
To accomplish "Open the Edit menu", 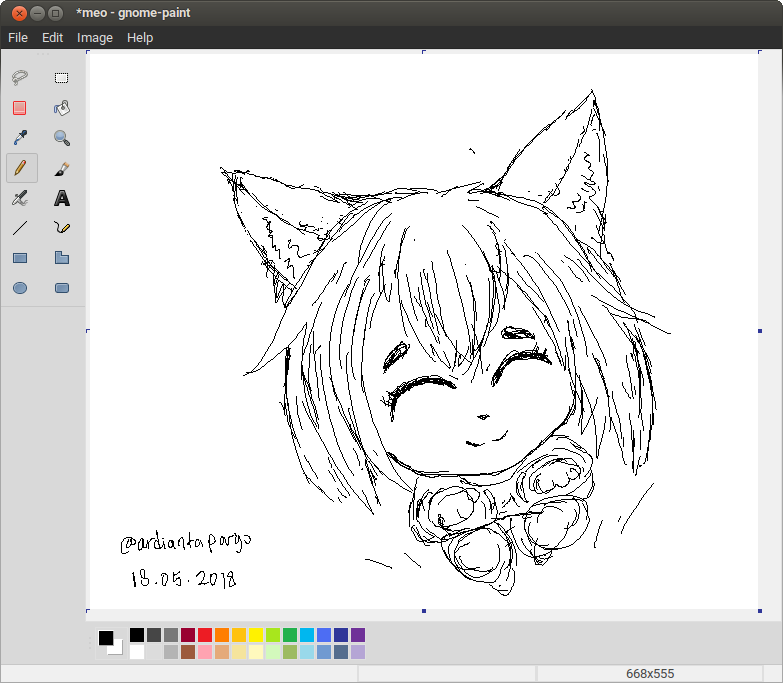I will pos(52,37).
